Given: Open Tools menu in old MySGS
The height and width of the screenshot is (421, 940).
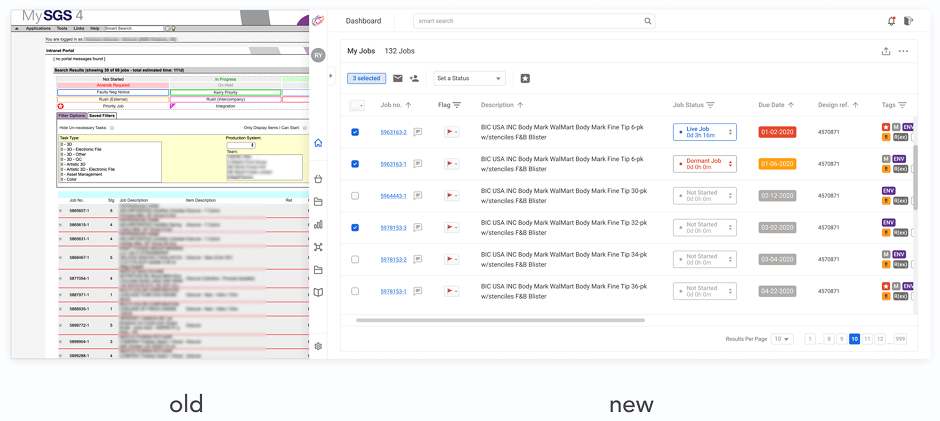Looking at the screenshot, I should 62,28.
